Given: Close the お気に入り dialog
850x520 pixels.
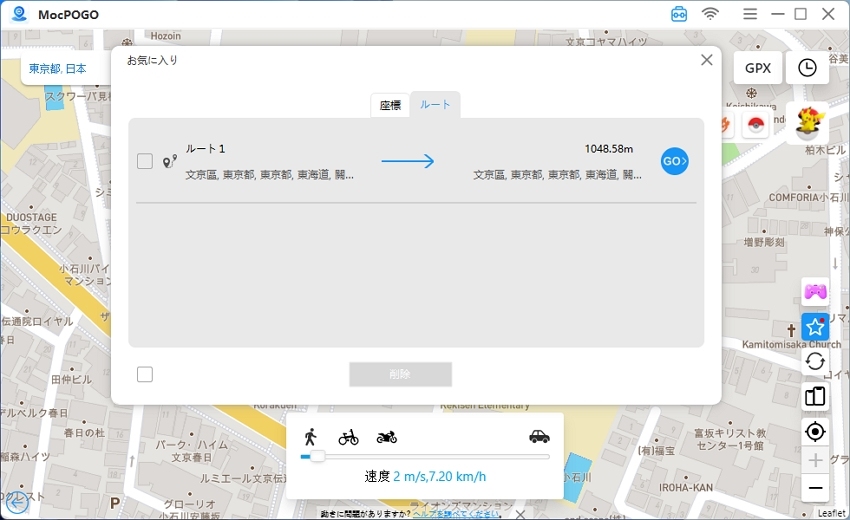Looking at the screenshot, I should (x=707, y=60).
